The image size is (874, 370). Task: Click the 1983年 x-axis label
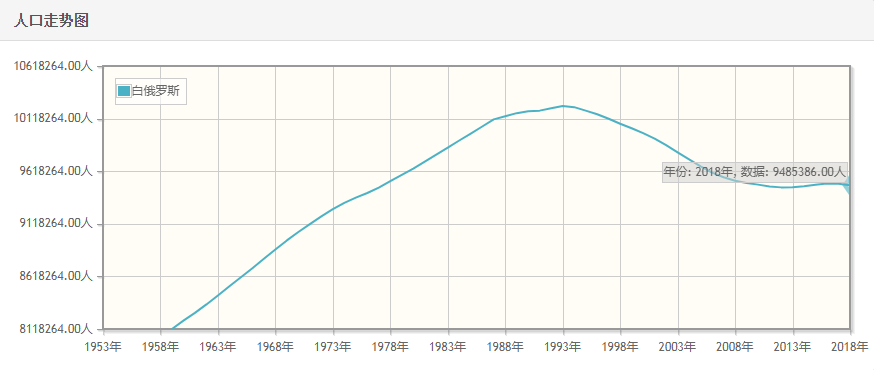click(448, 348)
